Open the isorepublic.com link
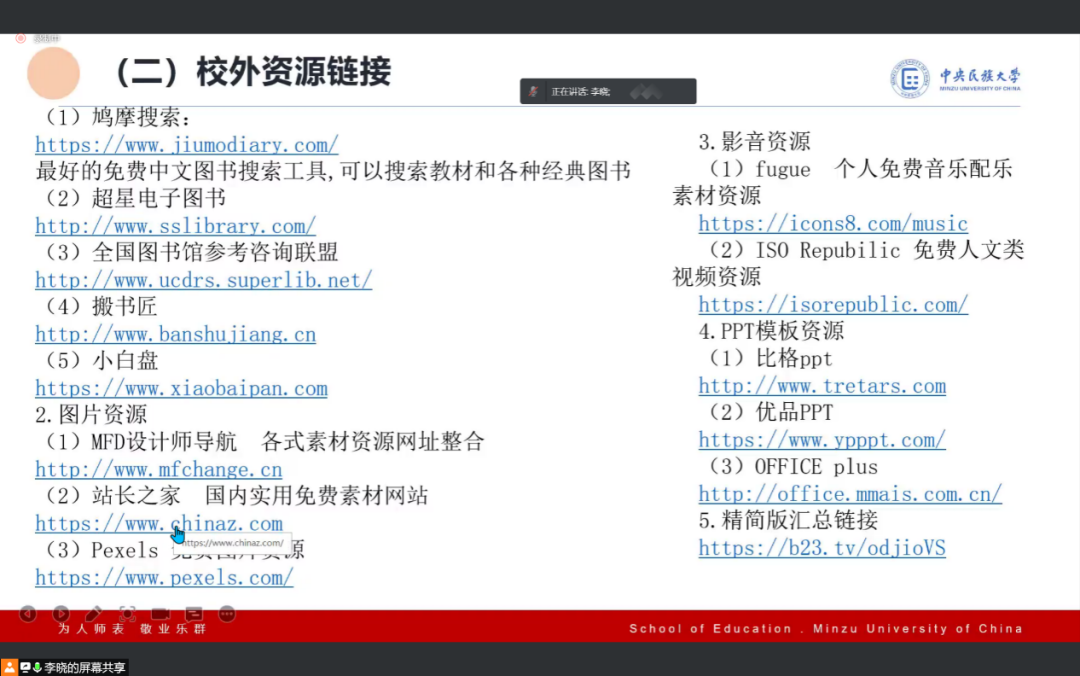 pyautogui.click(x=832, y=304)
